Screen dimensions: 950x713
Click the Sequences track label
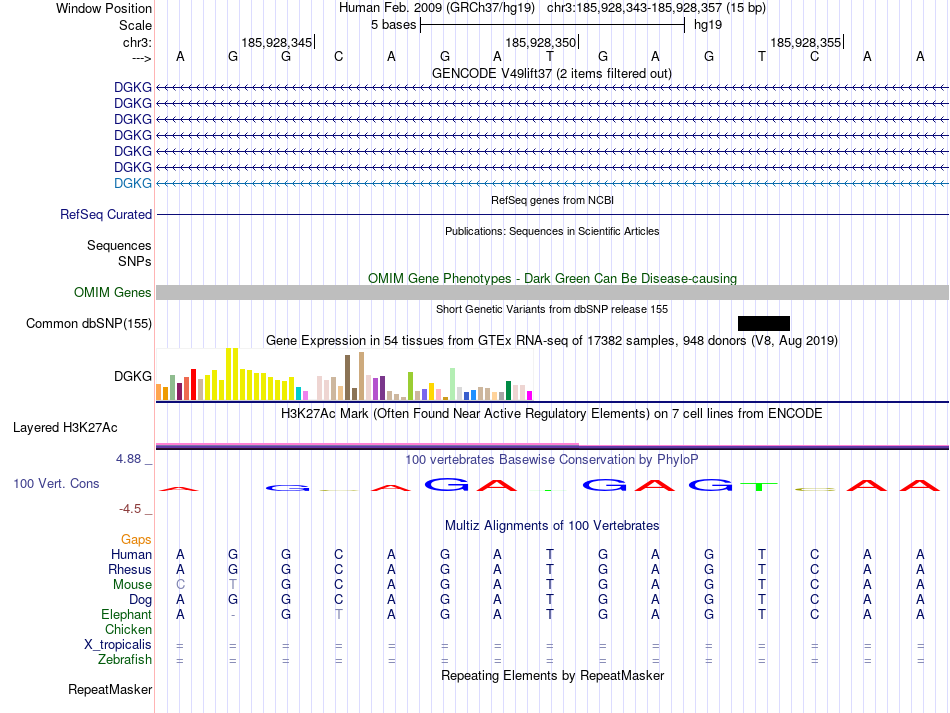click(119, 245)
